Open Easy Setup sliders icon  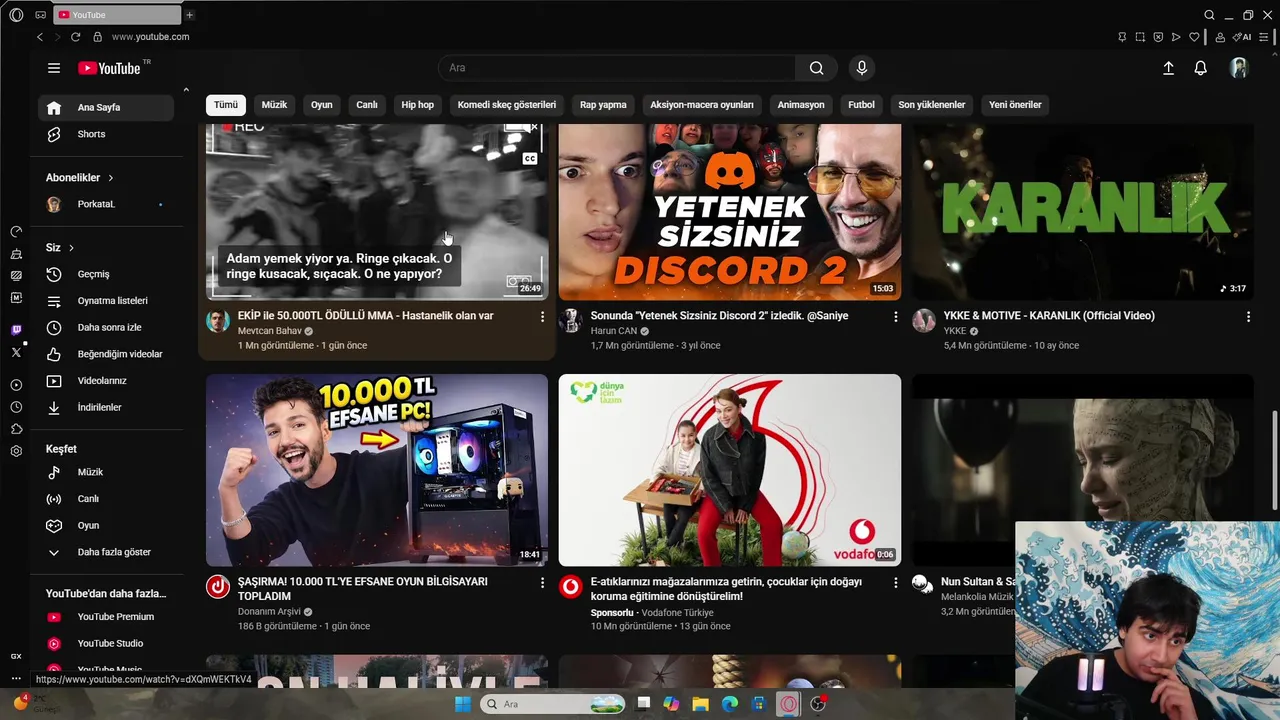tap(1265, 37)
